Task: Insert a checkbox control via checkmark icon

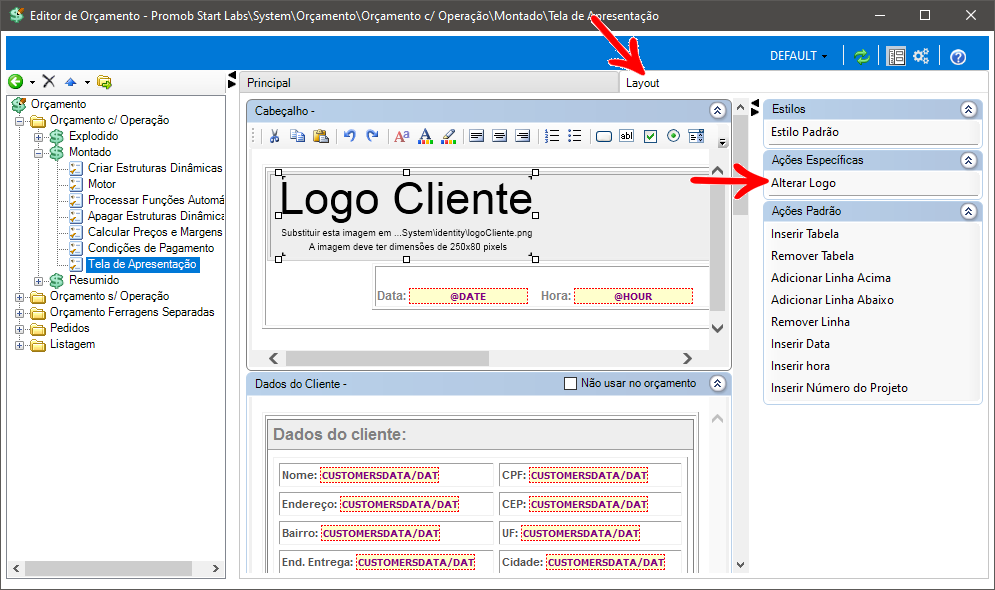Action: click(x=650, y=136)
